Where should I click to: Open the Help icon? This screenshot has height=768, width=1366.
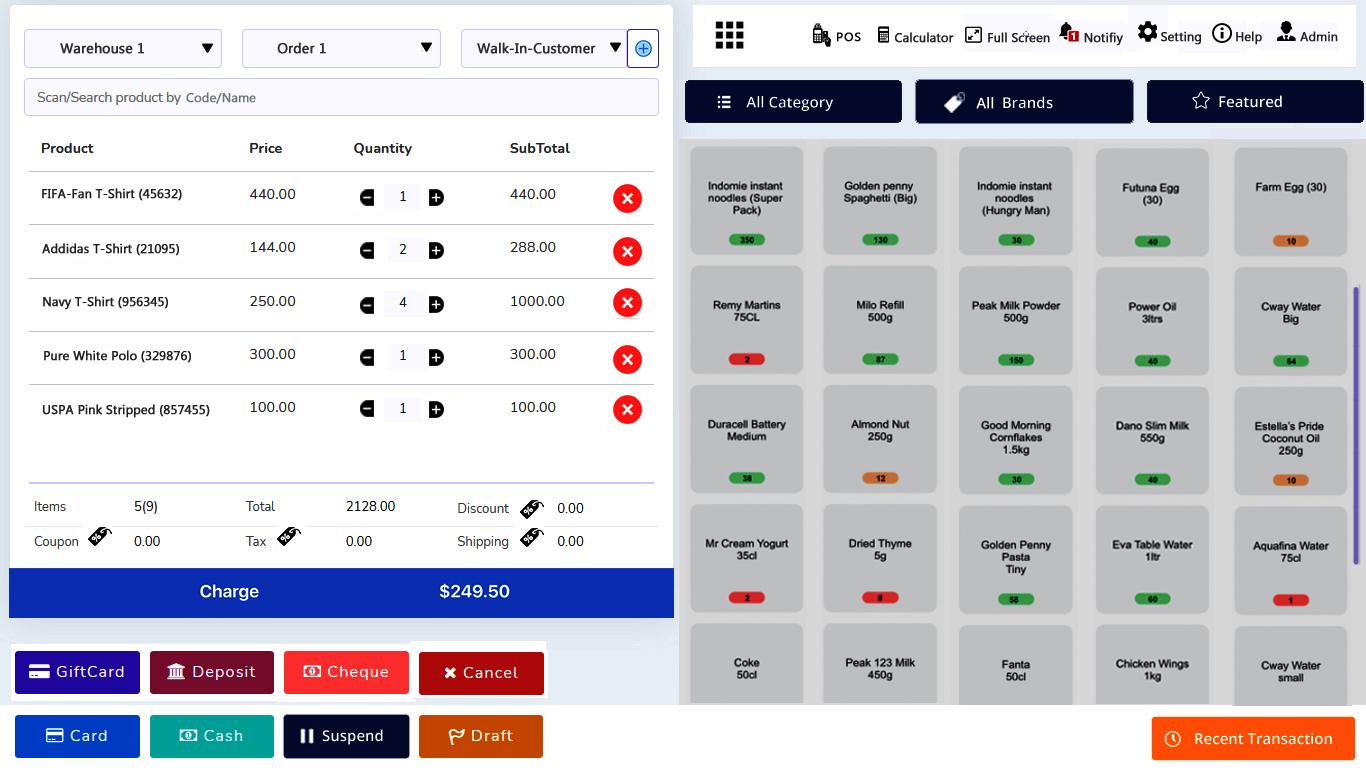click(x=1237, y=34)
